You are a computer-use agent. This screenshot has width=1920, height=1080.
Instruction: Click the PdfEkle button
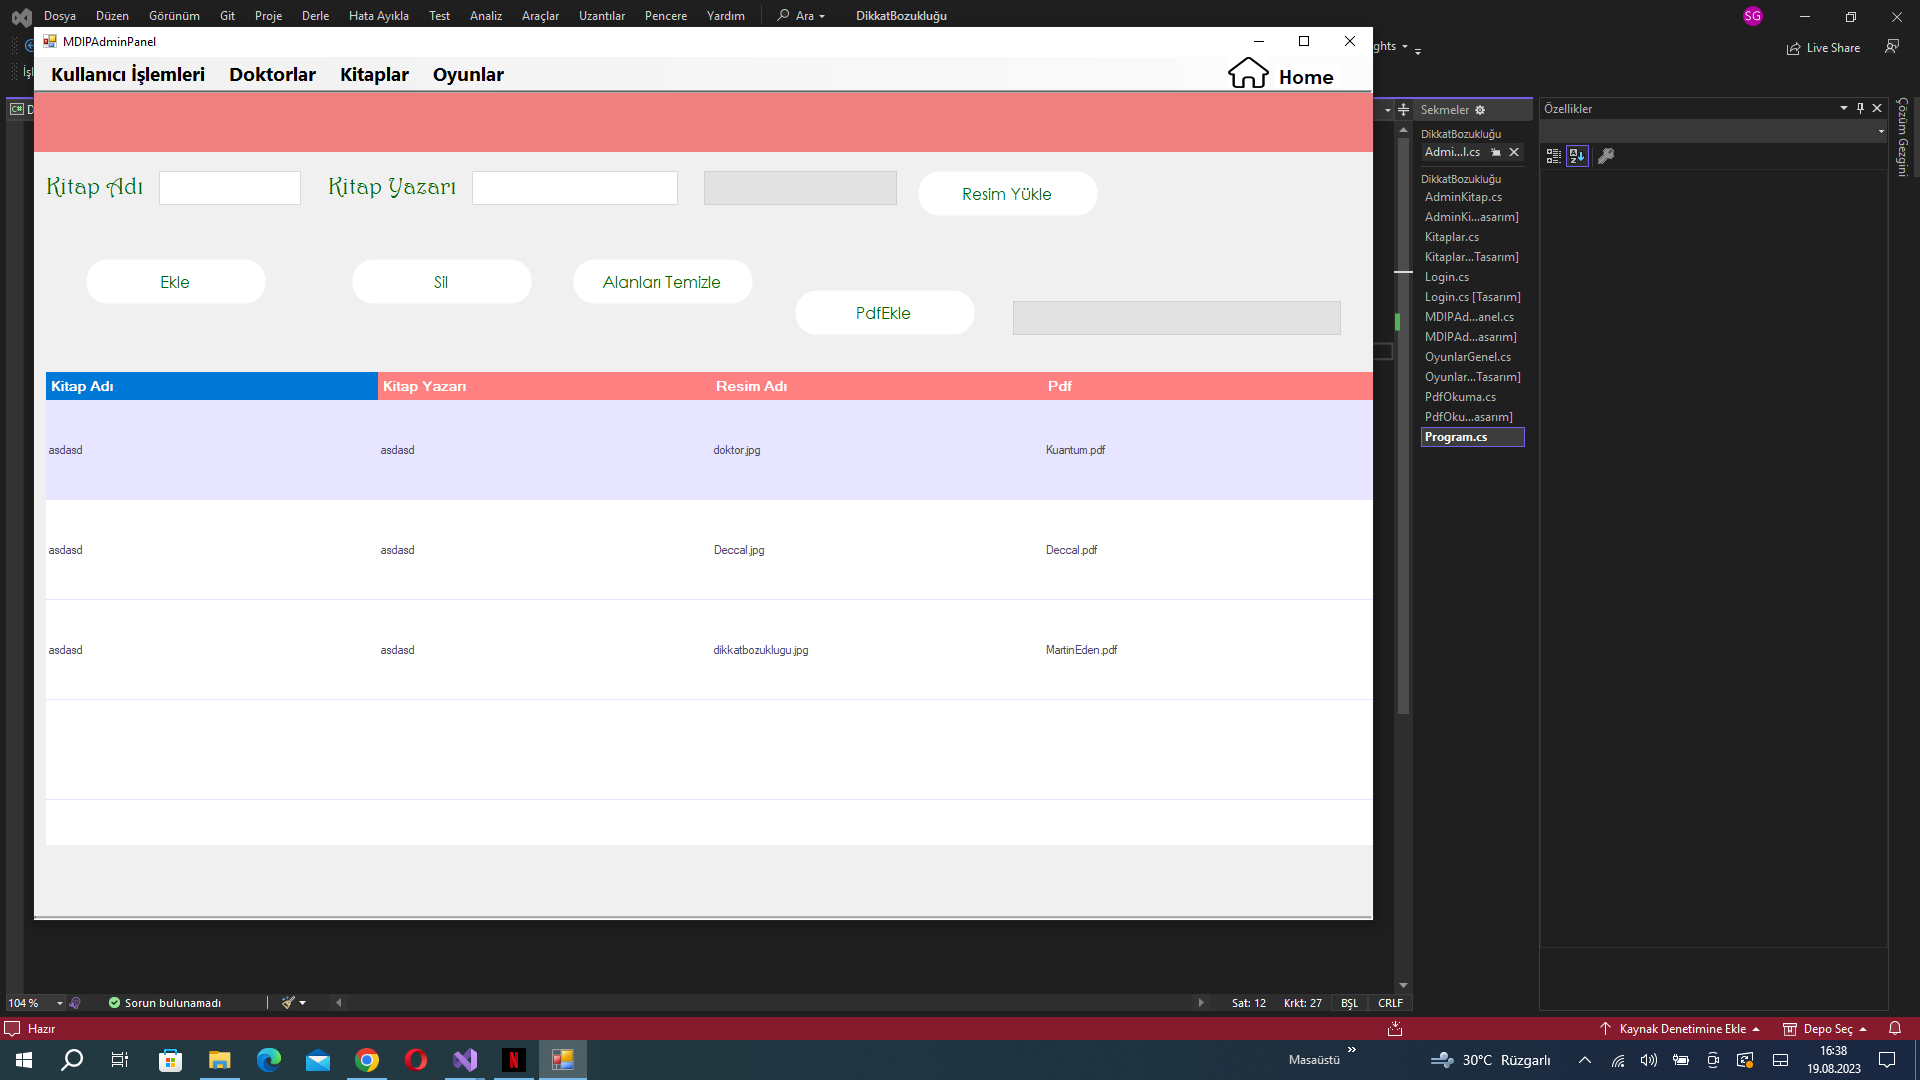tap(884, 313)
